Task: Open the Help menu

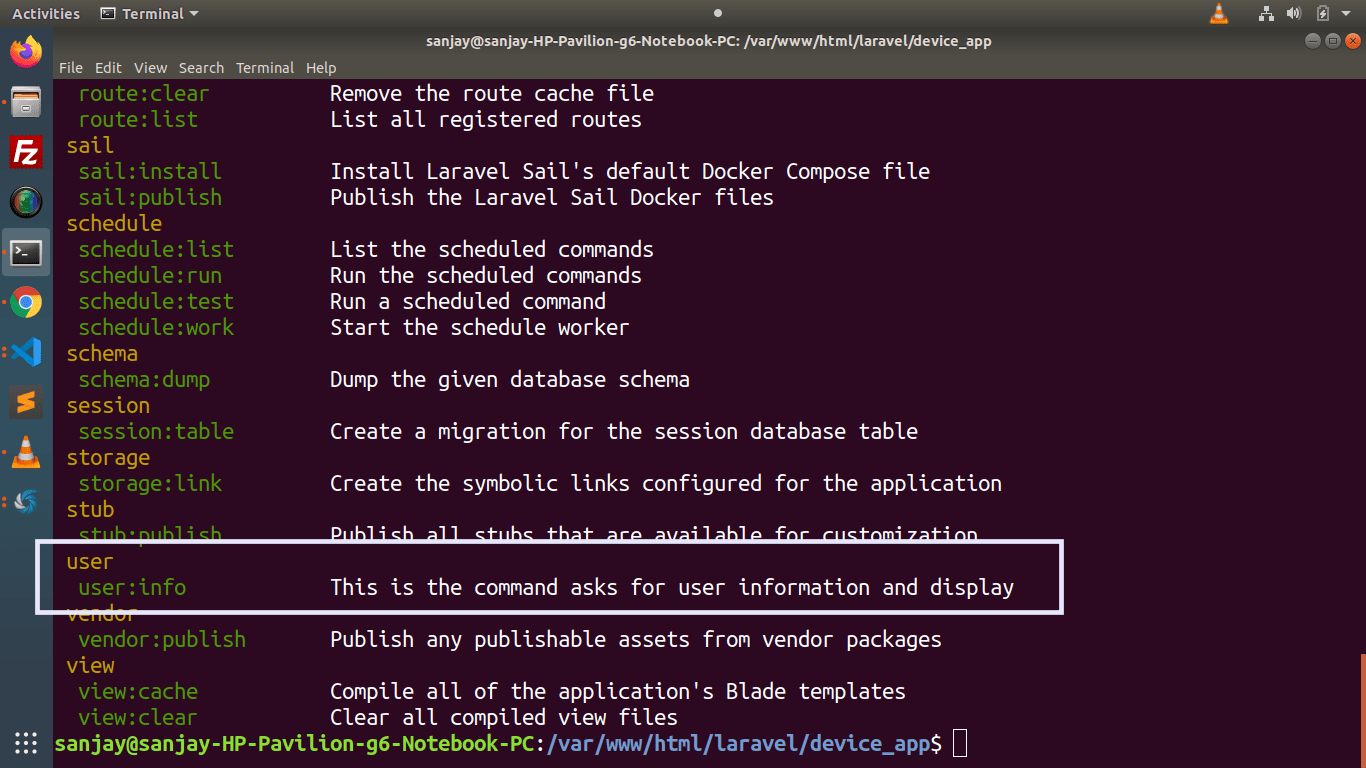Action: tap(321, 68)
